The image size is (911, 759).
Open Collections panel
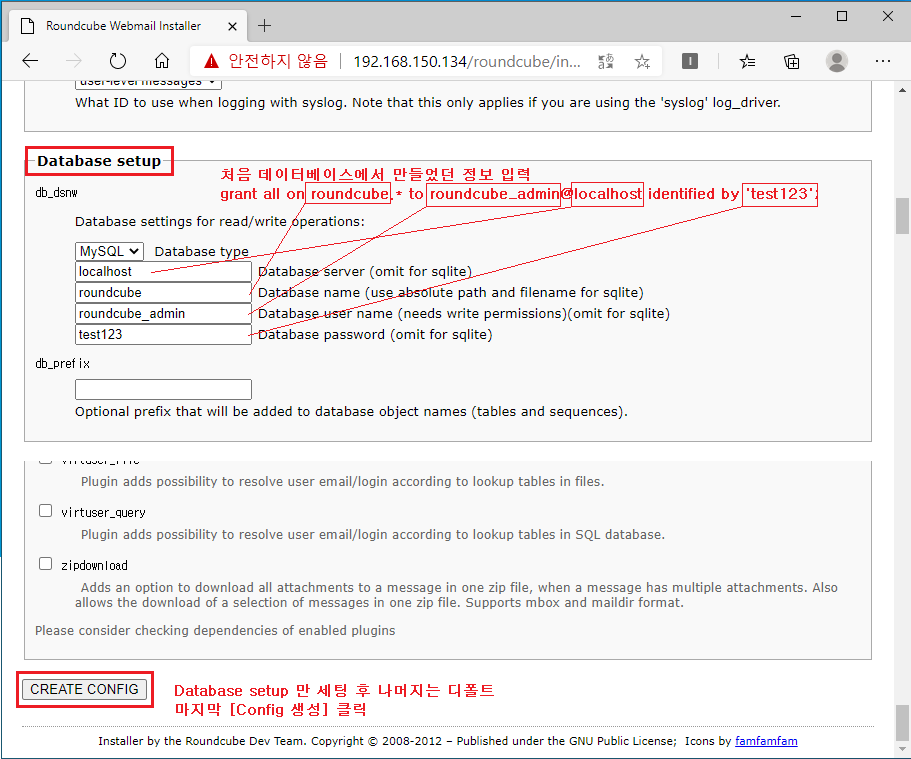pyautogui.click(x=792, y=61)
